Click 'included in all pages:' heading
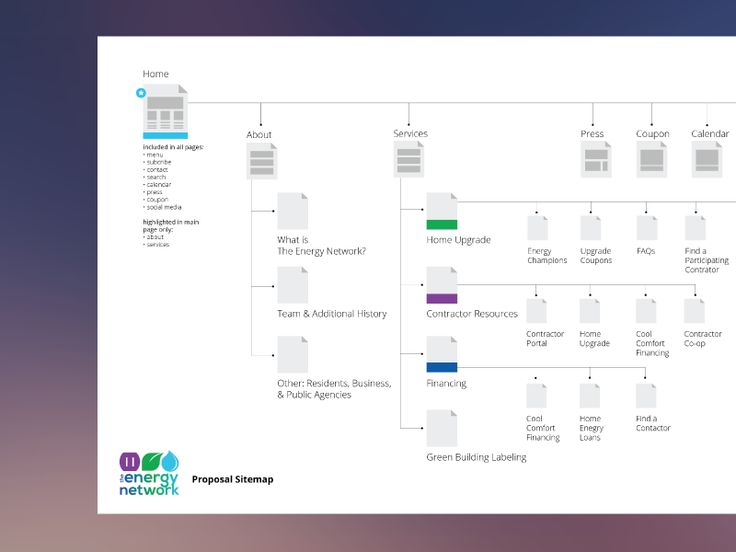This screenshot has height=552, width=736. [x=173, y=147]
